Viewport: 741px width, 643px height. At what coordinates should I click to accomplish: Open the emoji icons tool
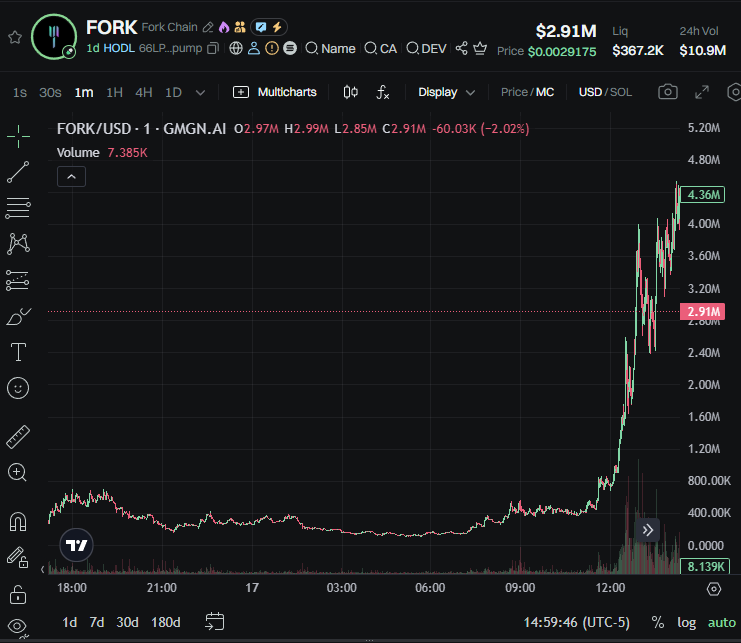[x=18, y=388]
